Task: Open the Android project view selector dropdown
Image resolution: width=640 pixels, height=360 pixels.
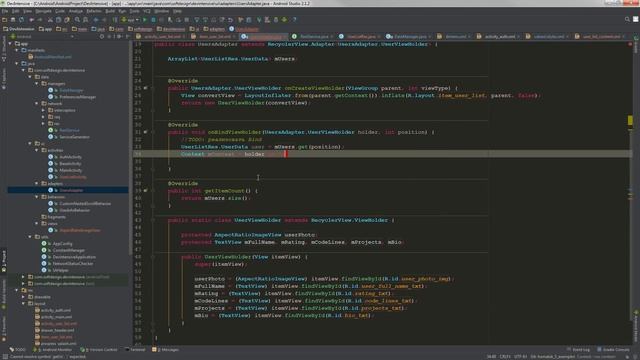Action: coord(42,36)
